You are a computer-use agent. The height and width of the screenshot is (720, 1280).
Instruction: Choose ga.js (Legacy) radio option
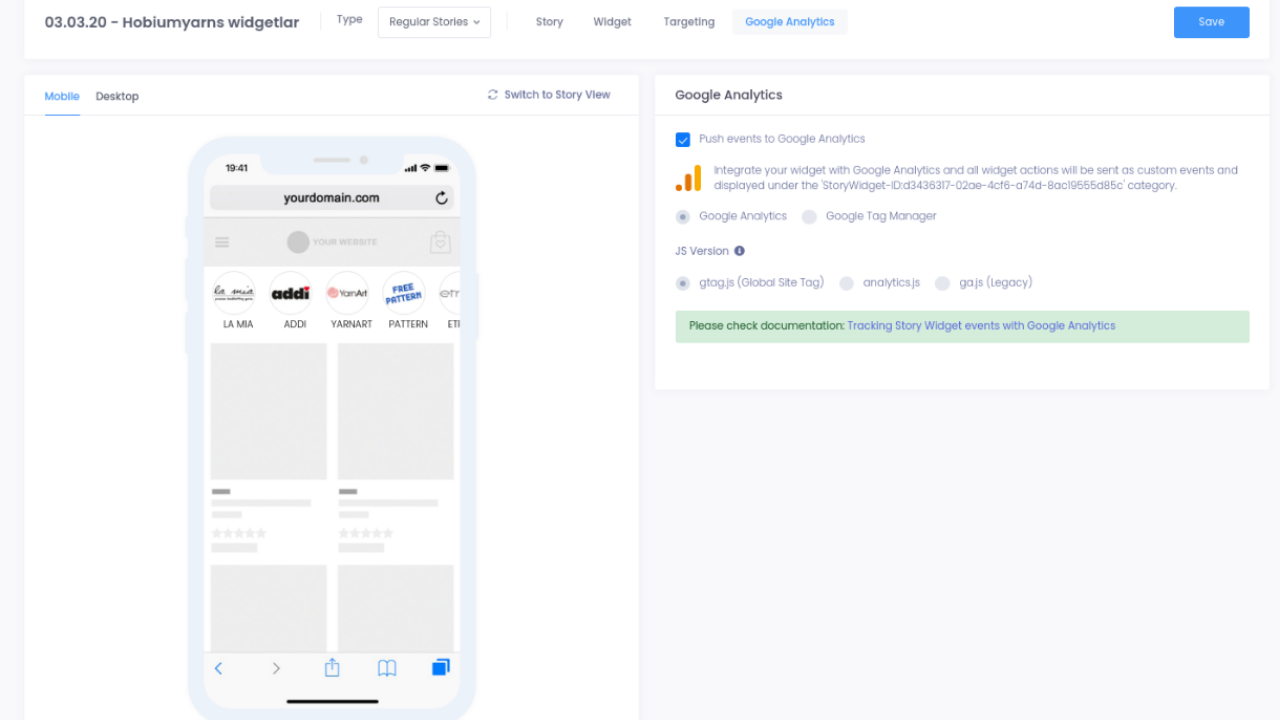click(942, 283)
